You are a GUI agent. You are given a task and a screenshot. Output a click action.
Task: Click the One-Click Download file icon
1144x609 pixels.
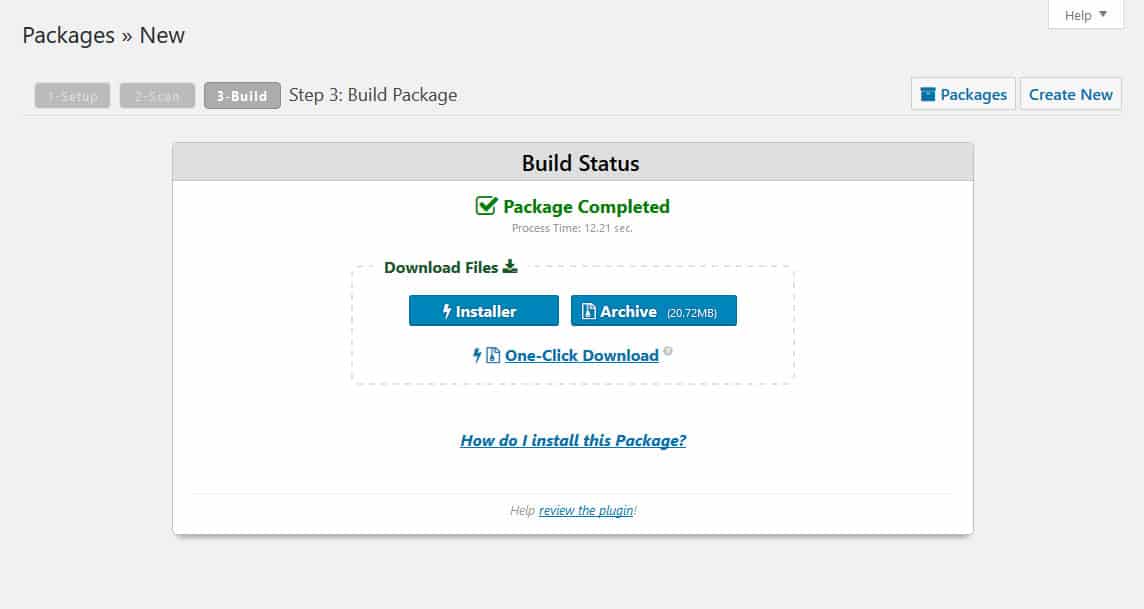click(493, 355)
